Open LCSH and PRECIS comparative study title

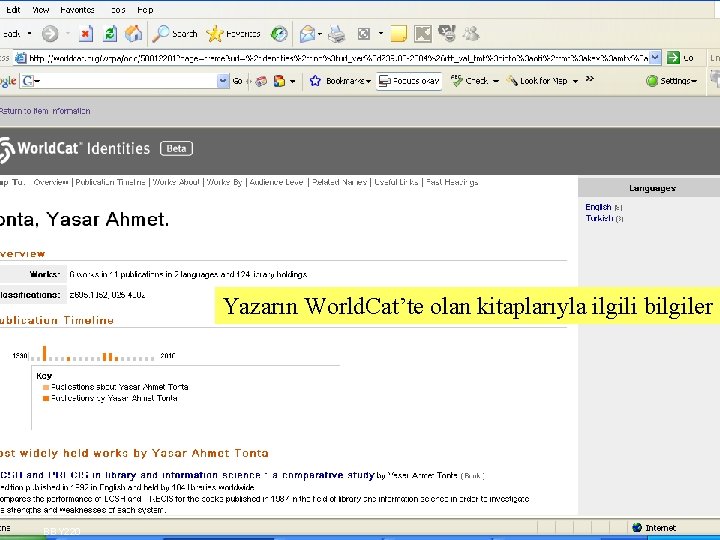pyautogui.click(x=187, y=475)
